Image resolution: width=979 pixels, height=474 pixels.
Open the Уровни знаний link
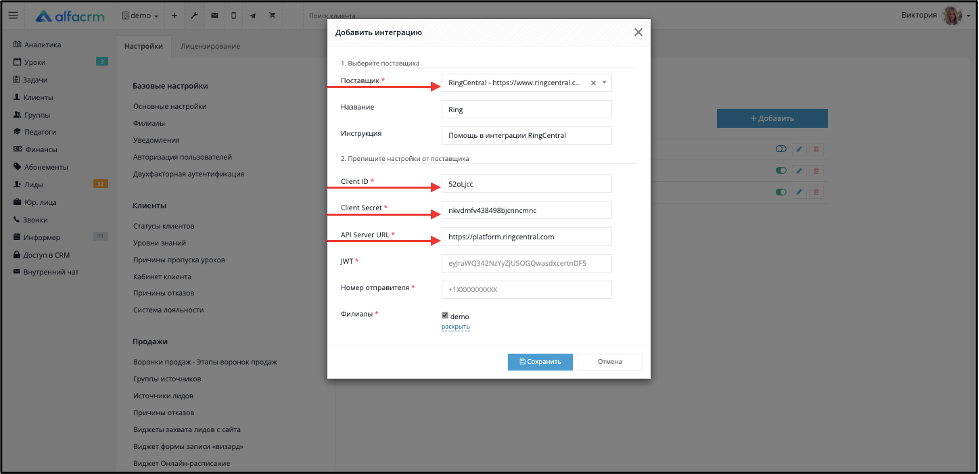coord(159,243)
